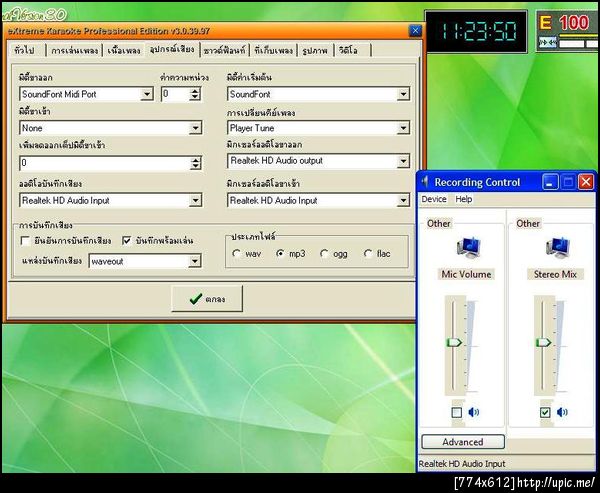Click the Stereo Mix volume slider handle
Screen dimensions: 600x493
(543, 342)
